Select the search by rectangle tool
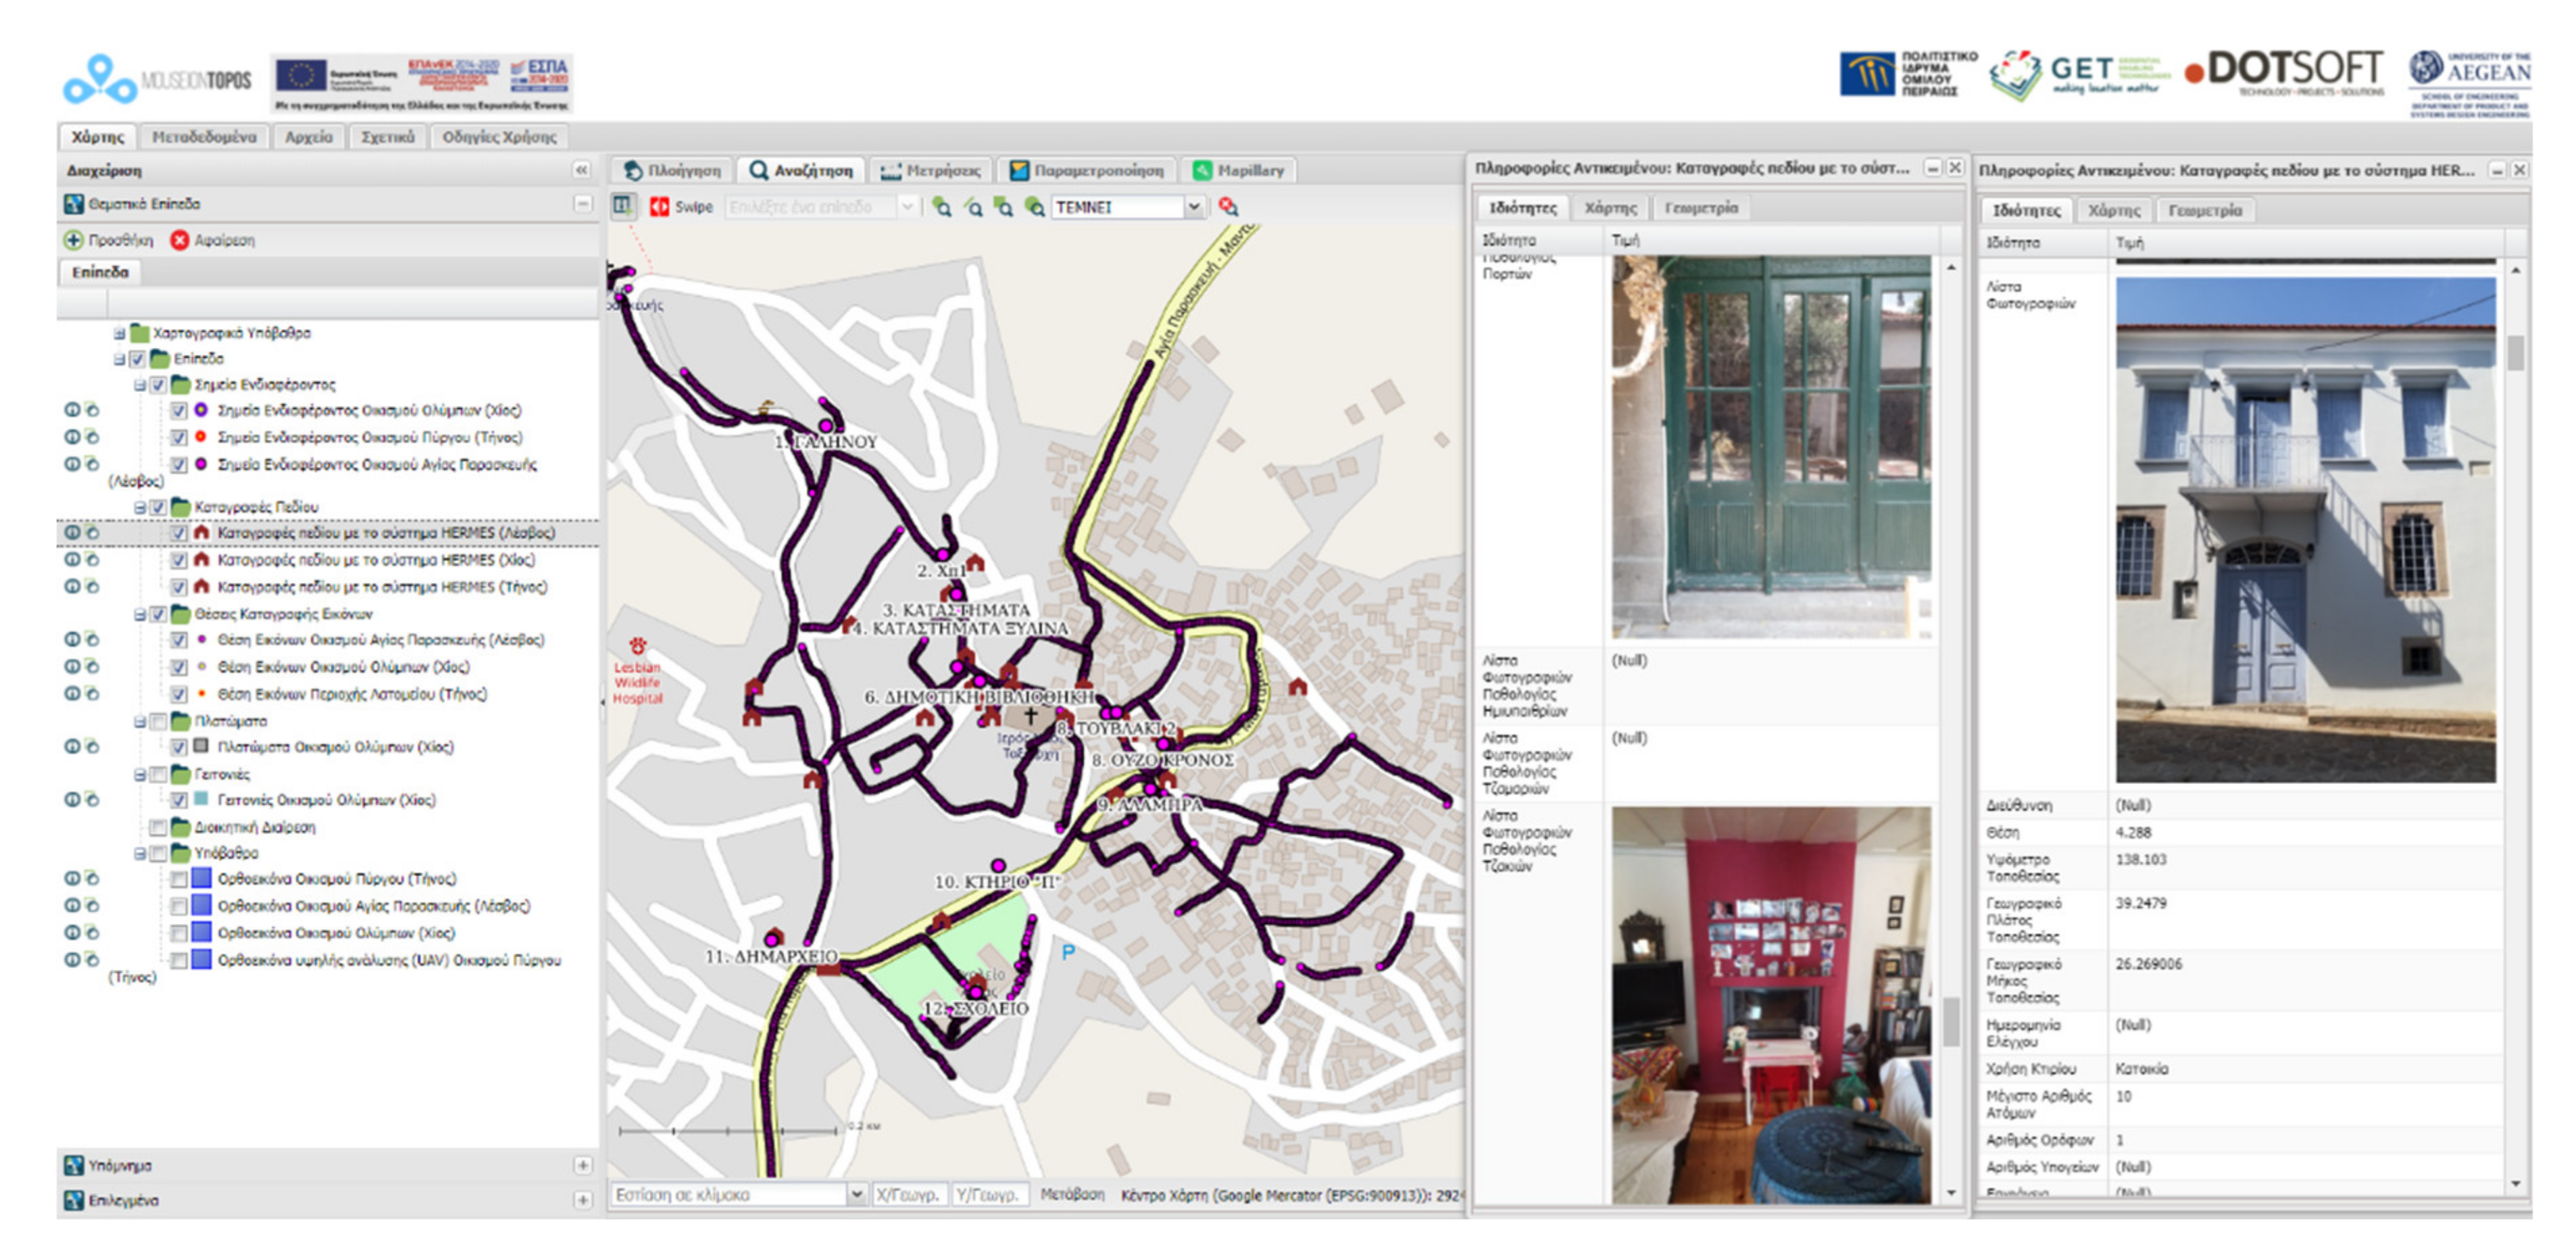 [x=1004, y=207]
